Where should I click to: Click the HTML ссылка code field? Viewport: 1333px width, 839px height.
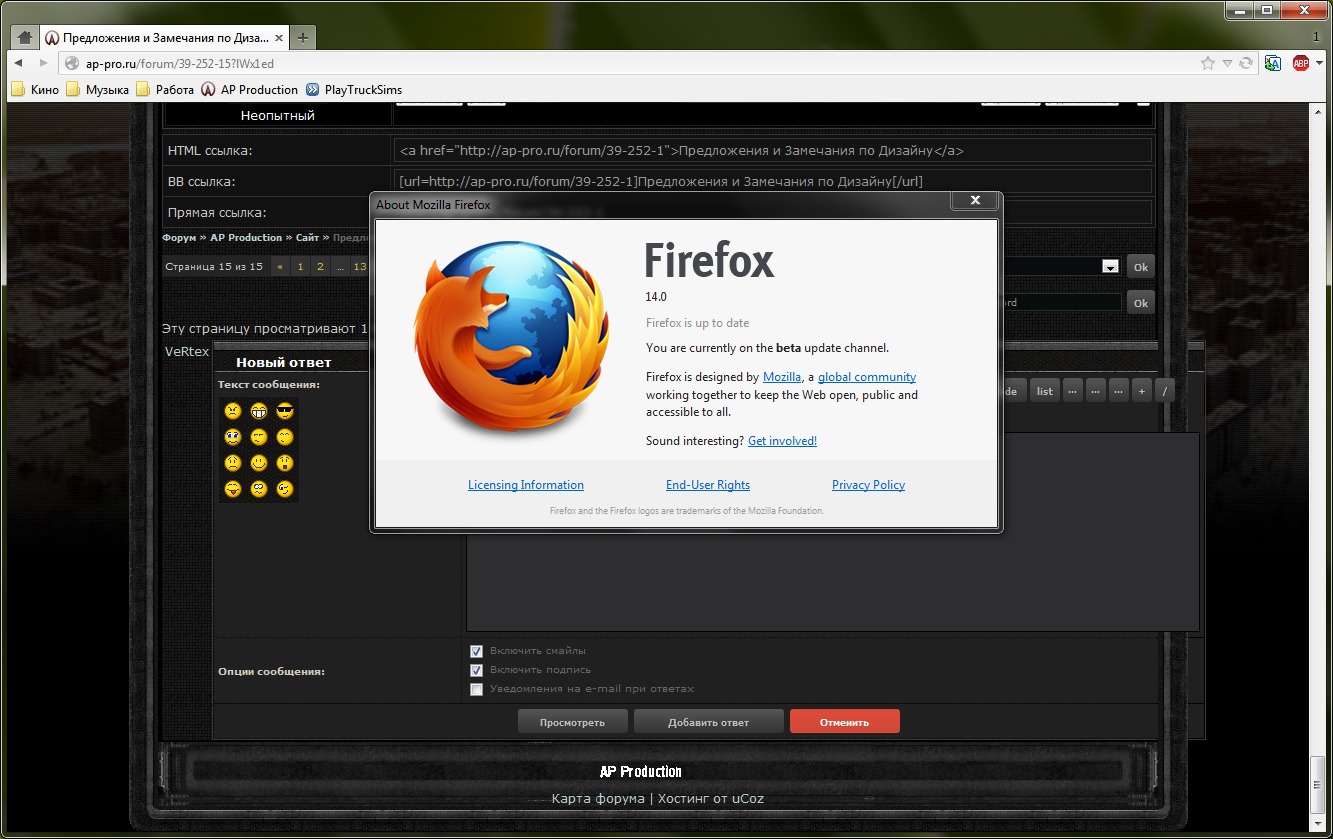tap(773, 151)
